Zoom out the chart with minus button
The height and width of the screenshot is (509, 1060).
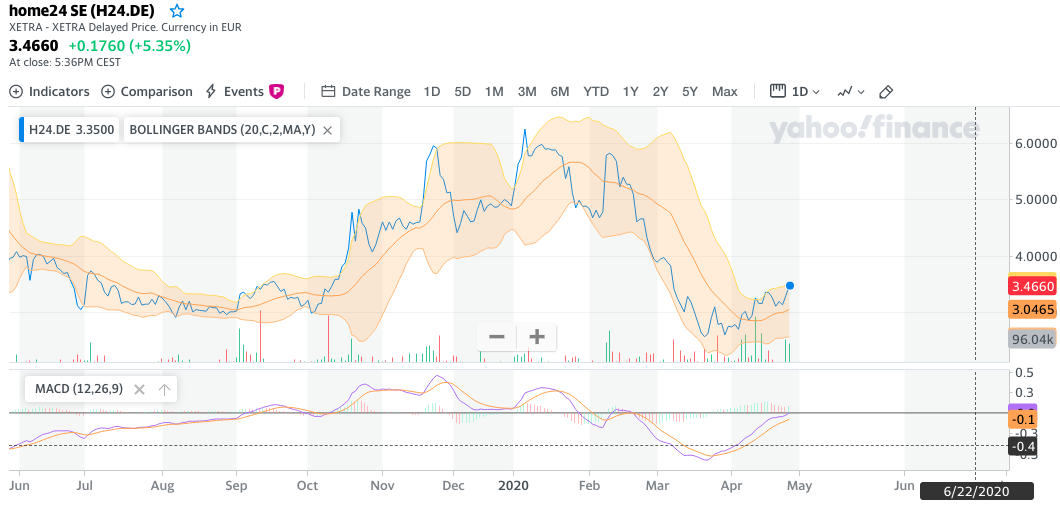coord(496,336)
